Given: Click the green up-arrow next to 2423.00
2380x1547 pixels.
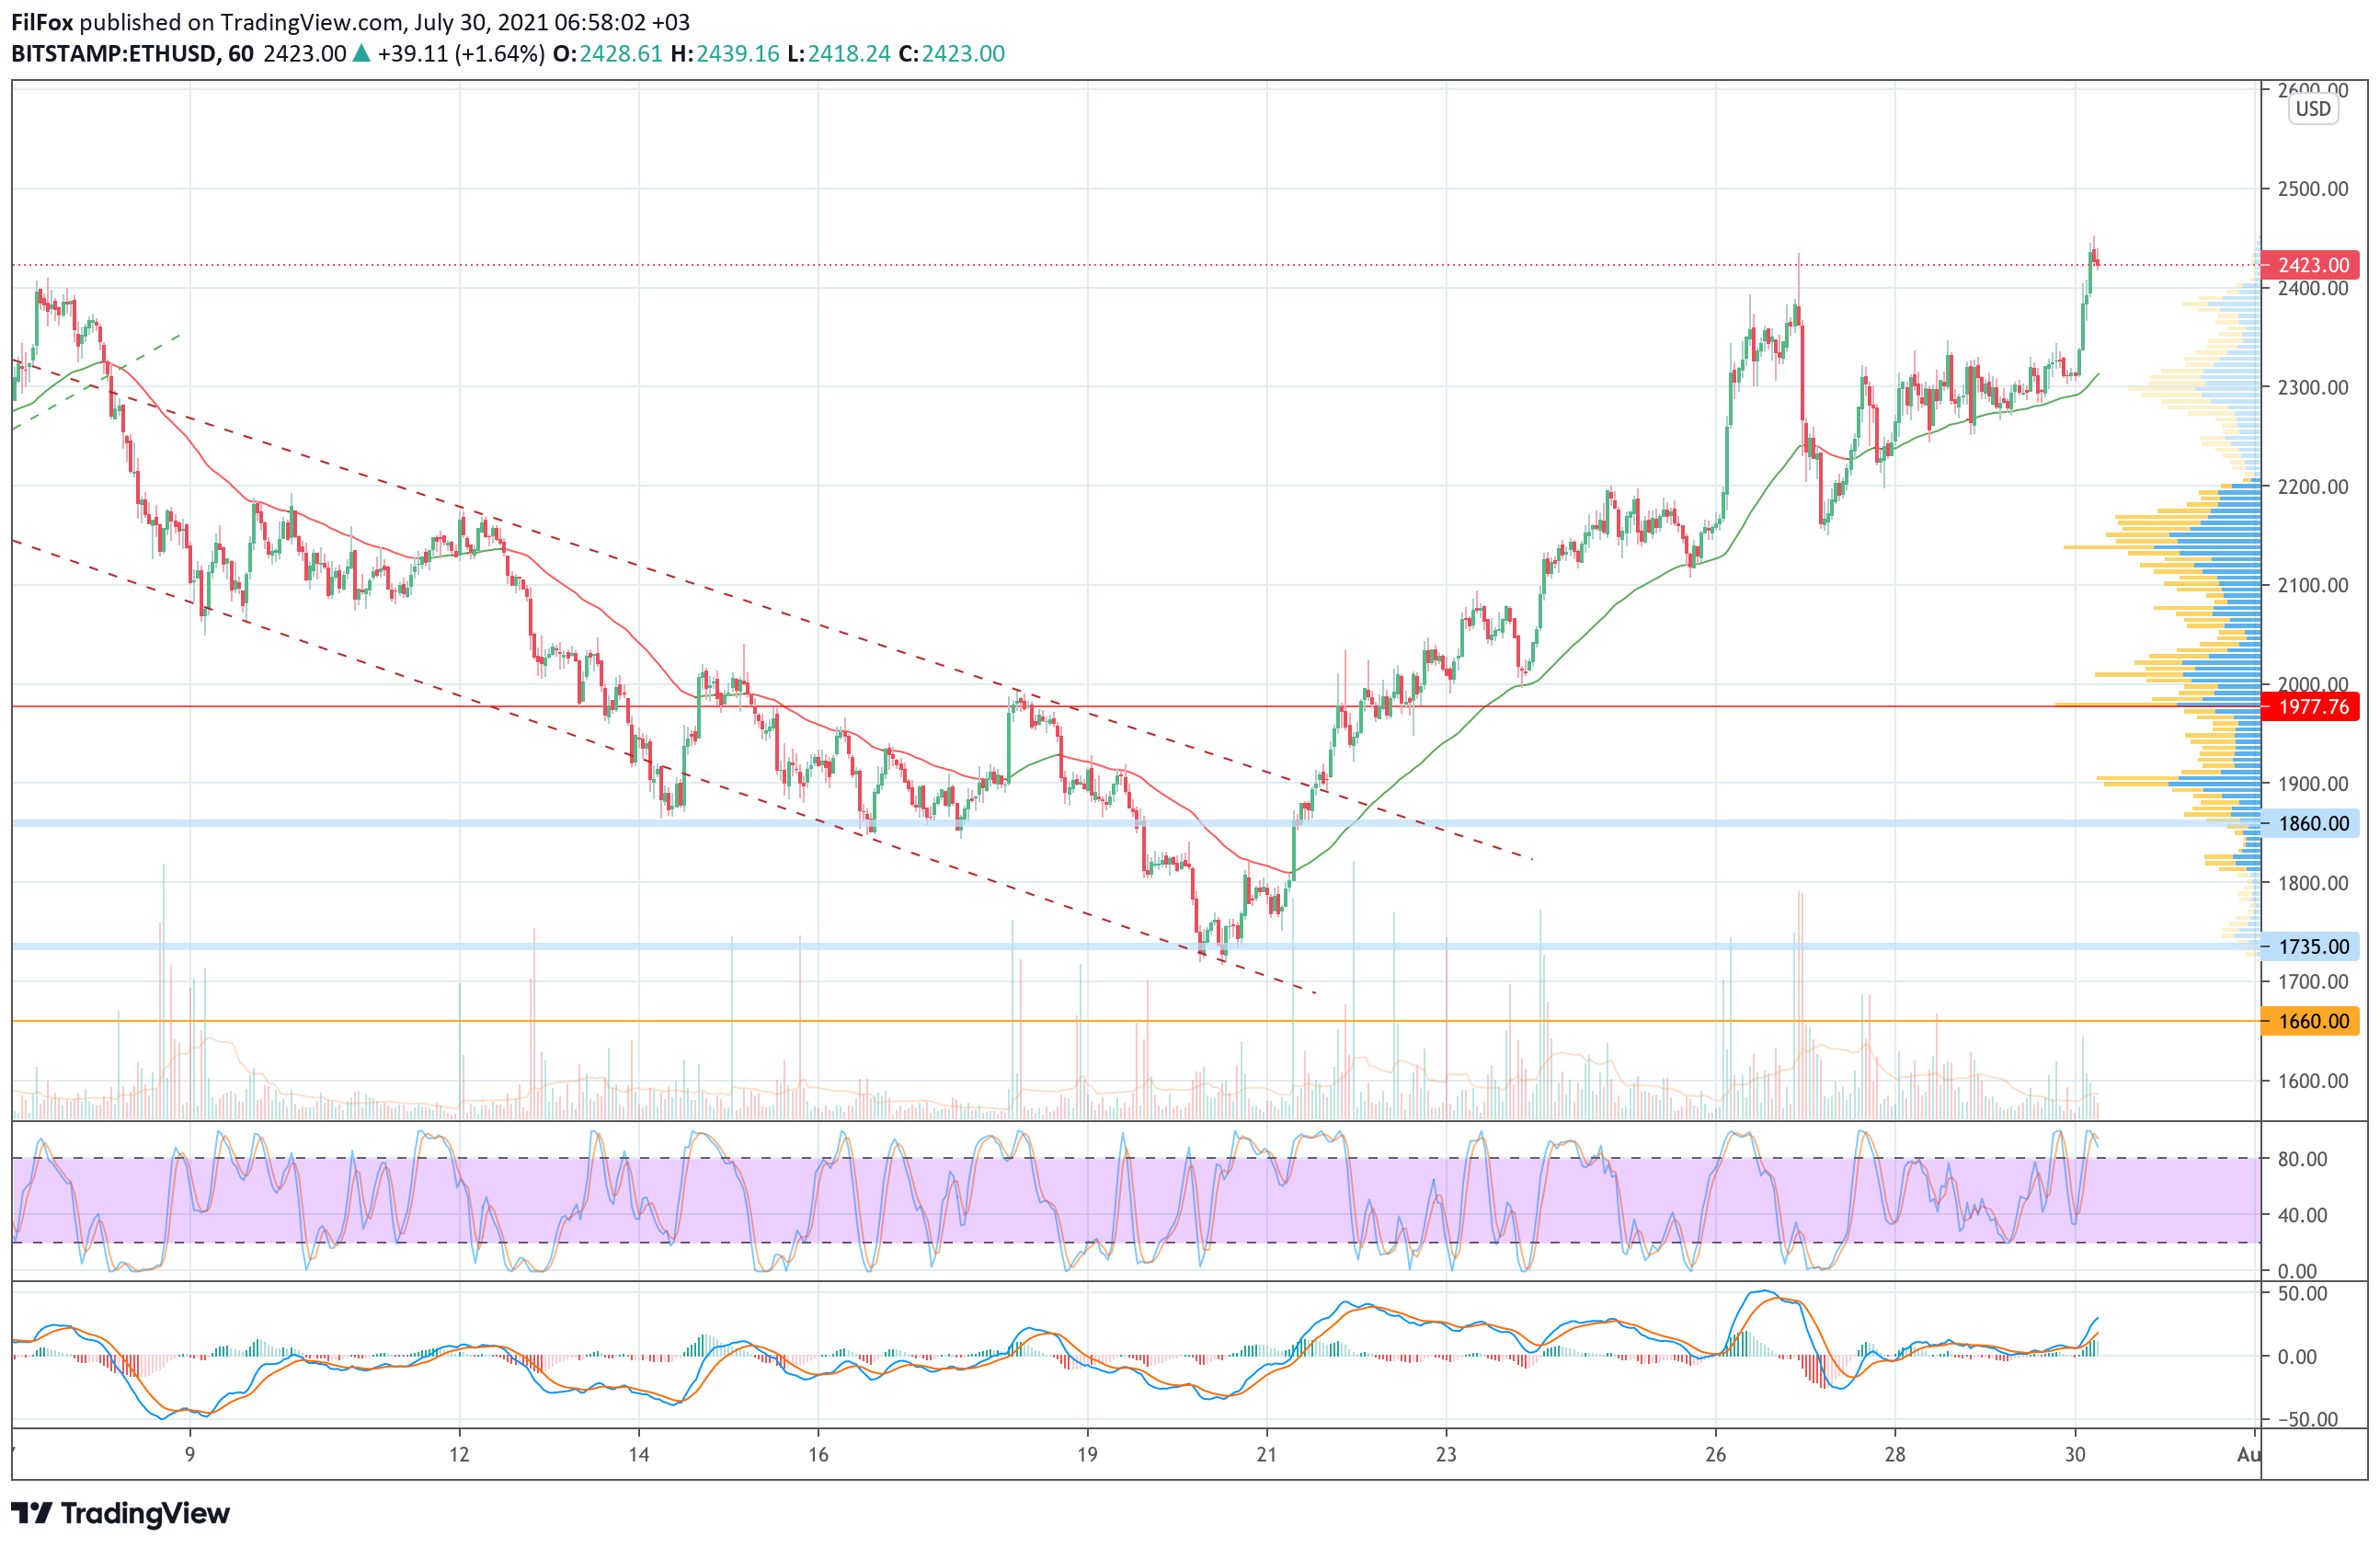Looking at the screenshot, I should (362, 53).
